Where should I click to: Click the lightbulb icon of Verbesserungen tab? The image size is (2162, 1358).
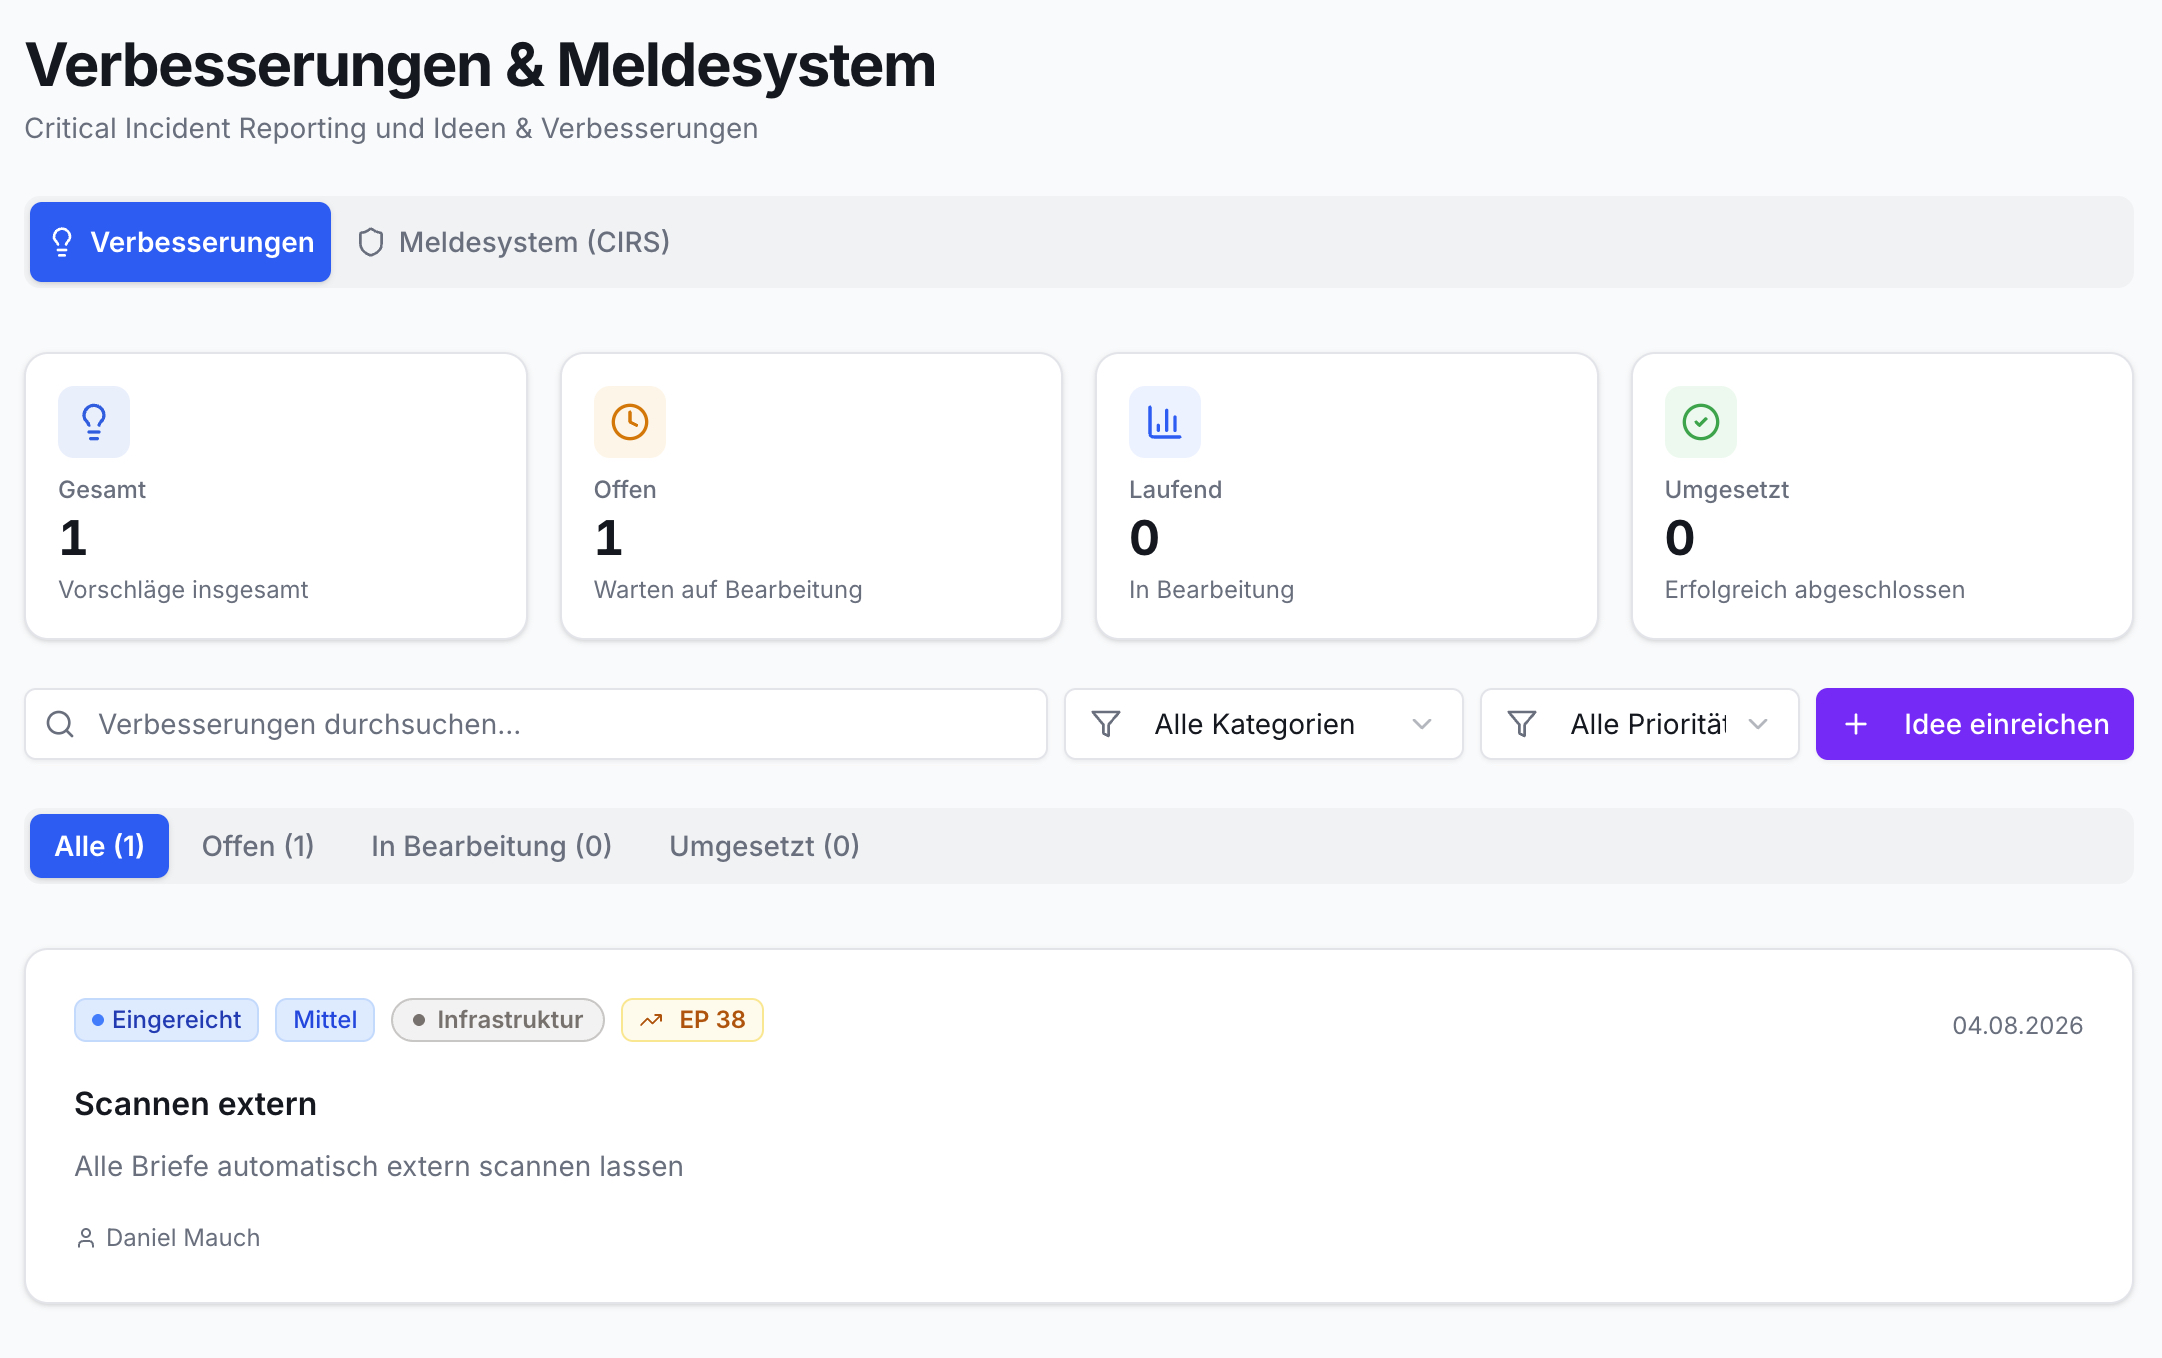(62, 242)
